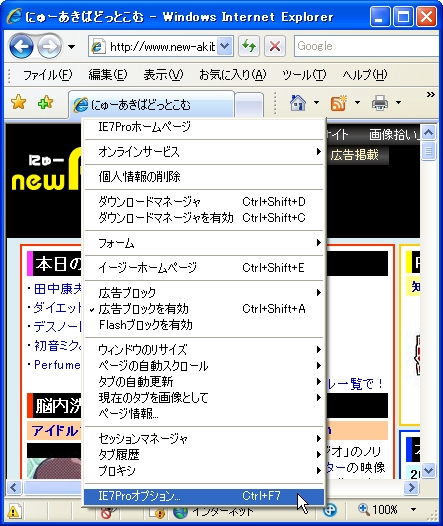The height and width of the screenshot is (526, 443).
Task: Expand the フォーム submenu
Action: click(x=204, y=243)
